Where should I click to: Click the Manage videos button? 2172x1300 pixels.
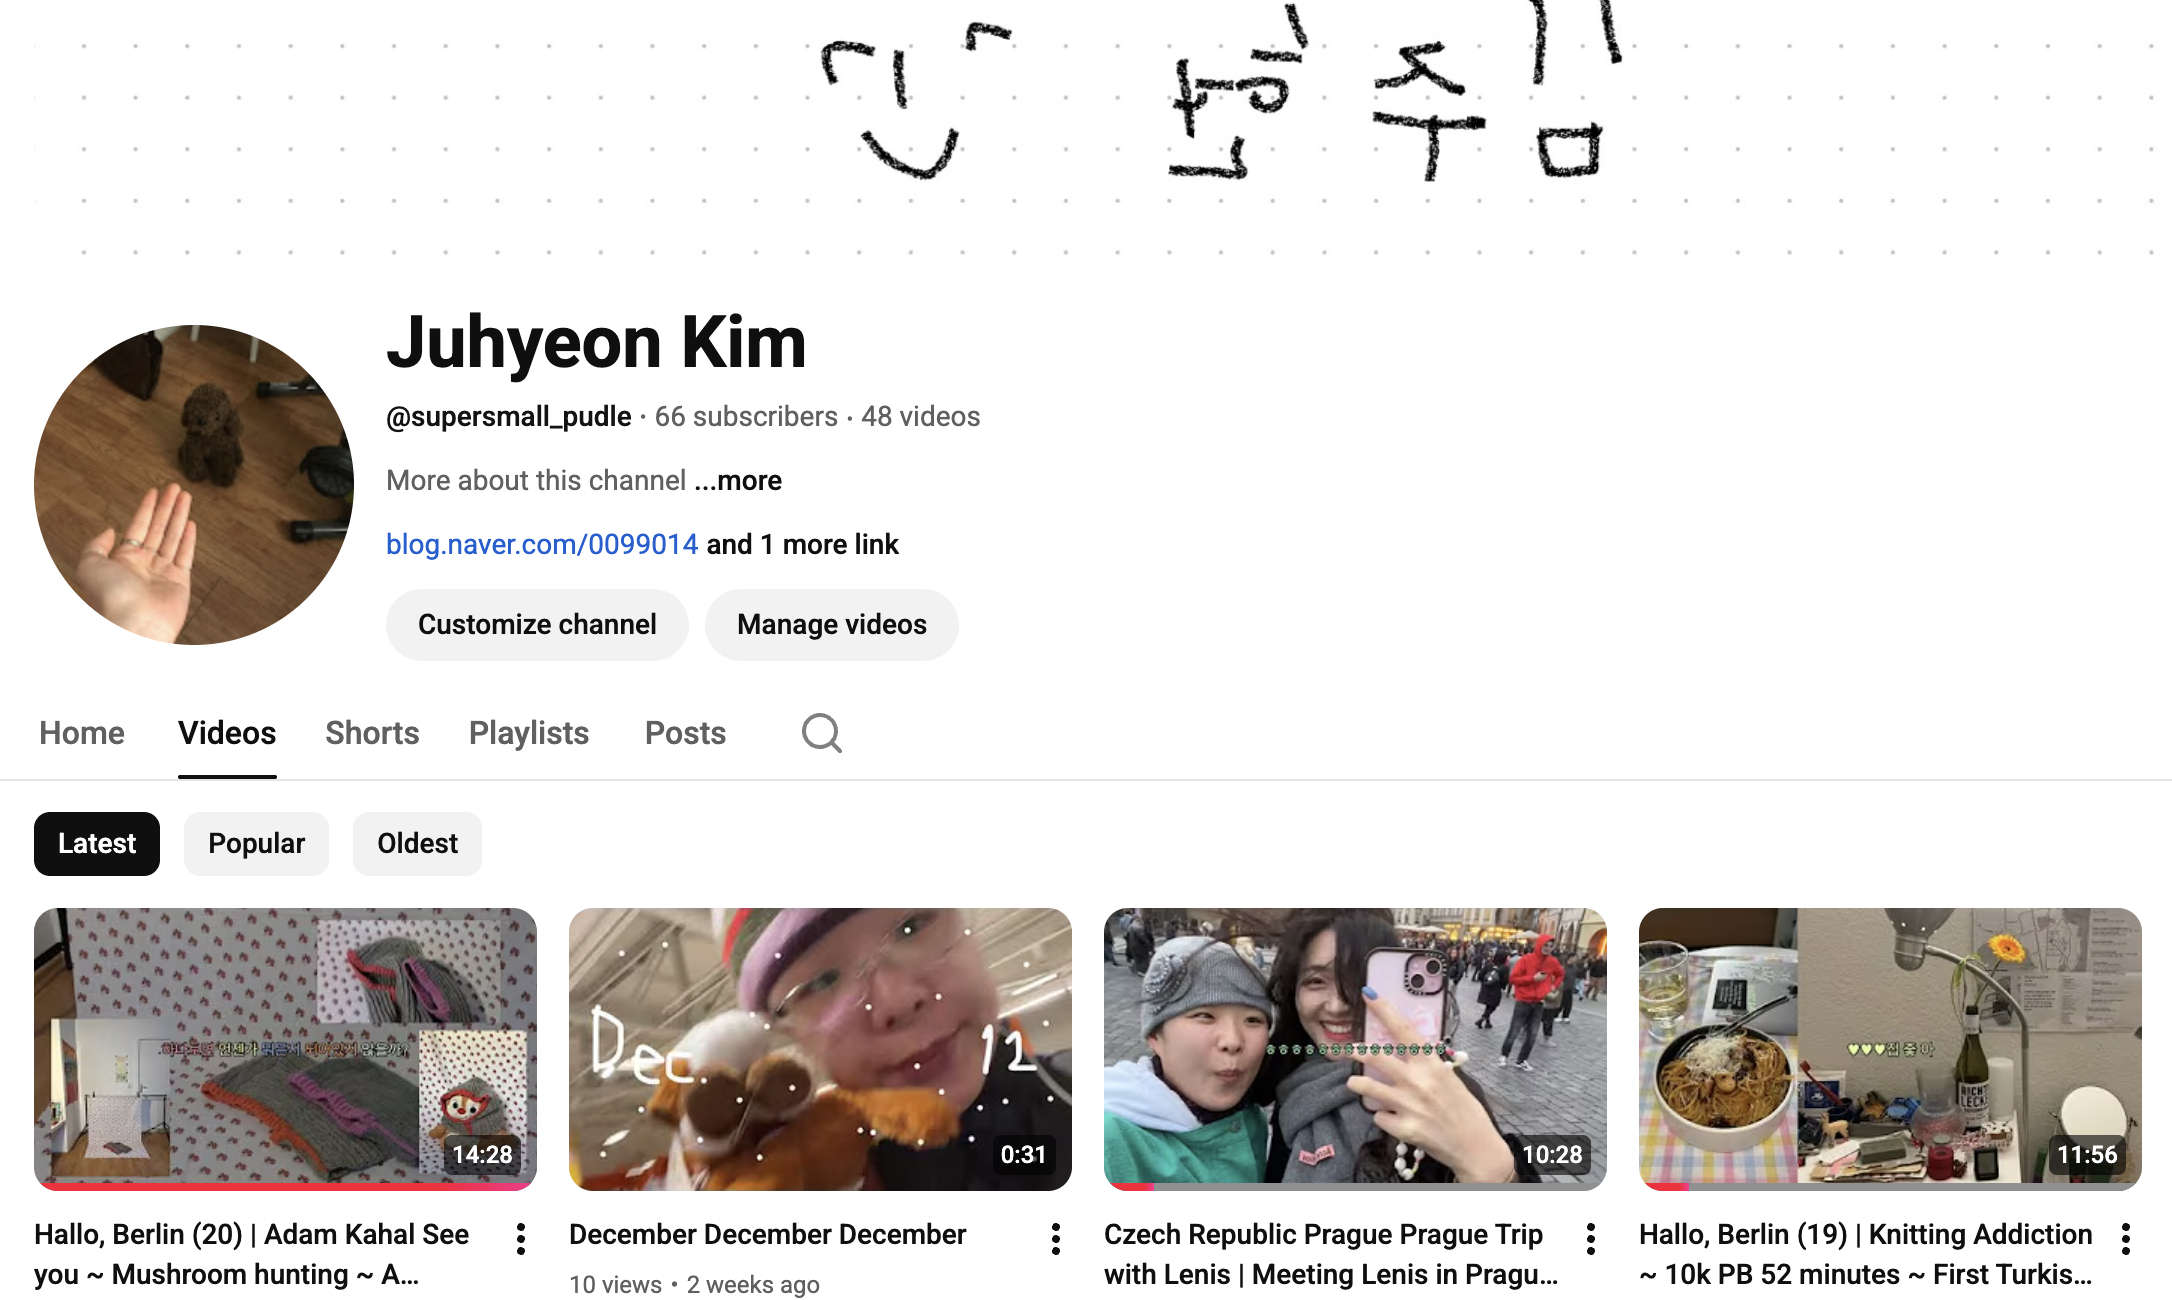[x=832, y=625]
